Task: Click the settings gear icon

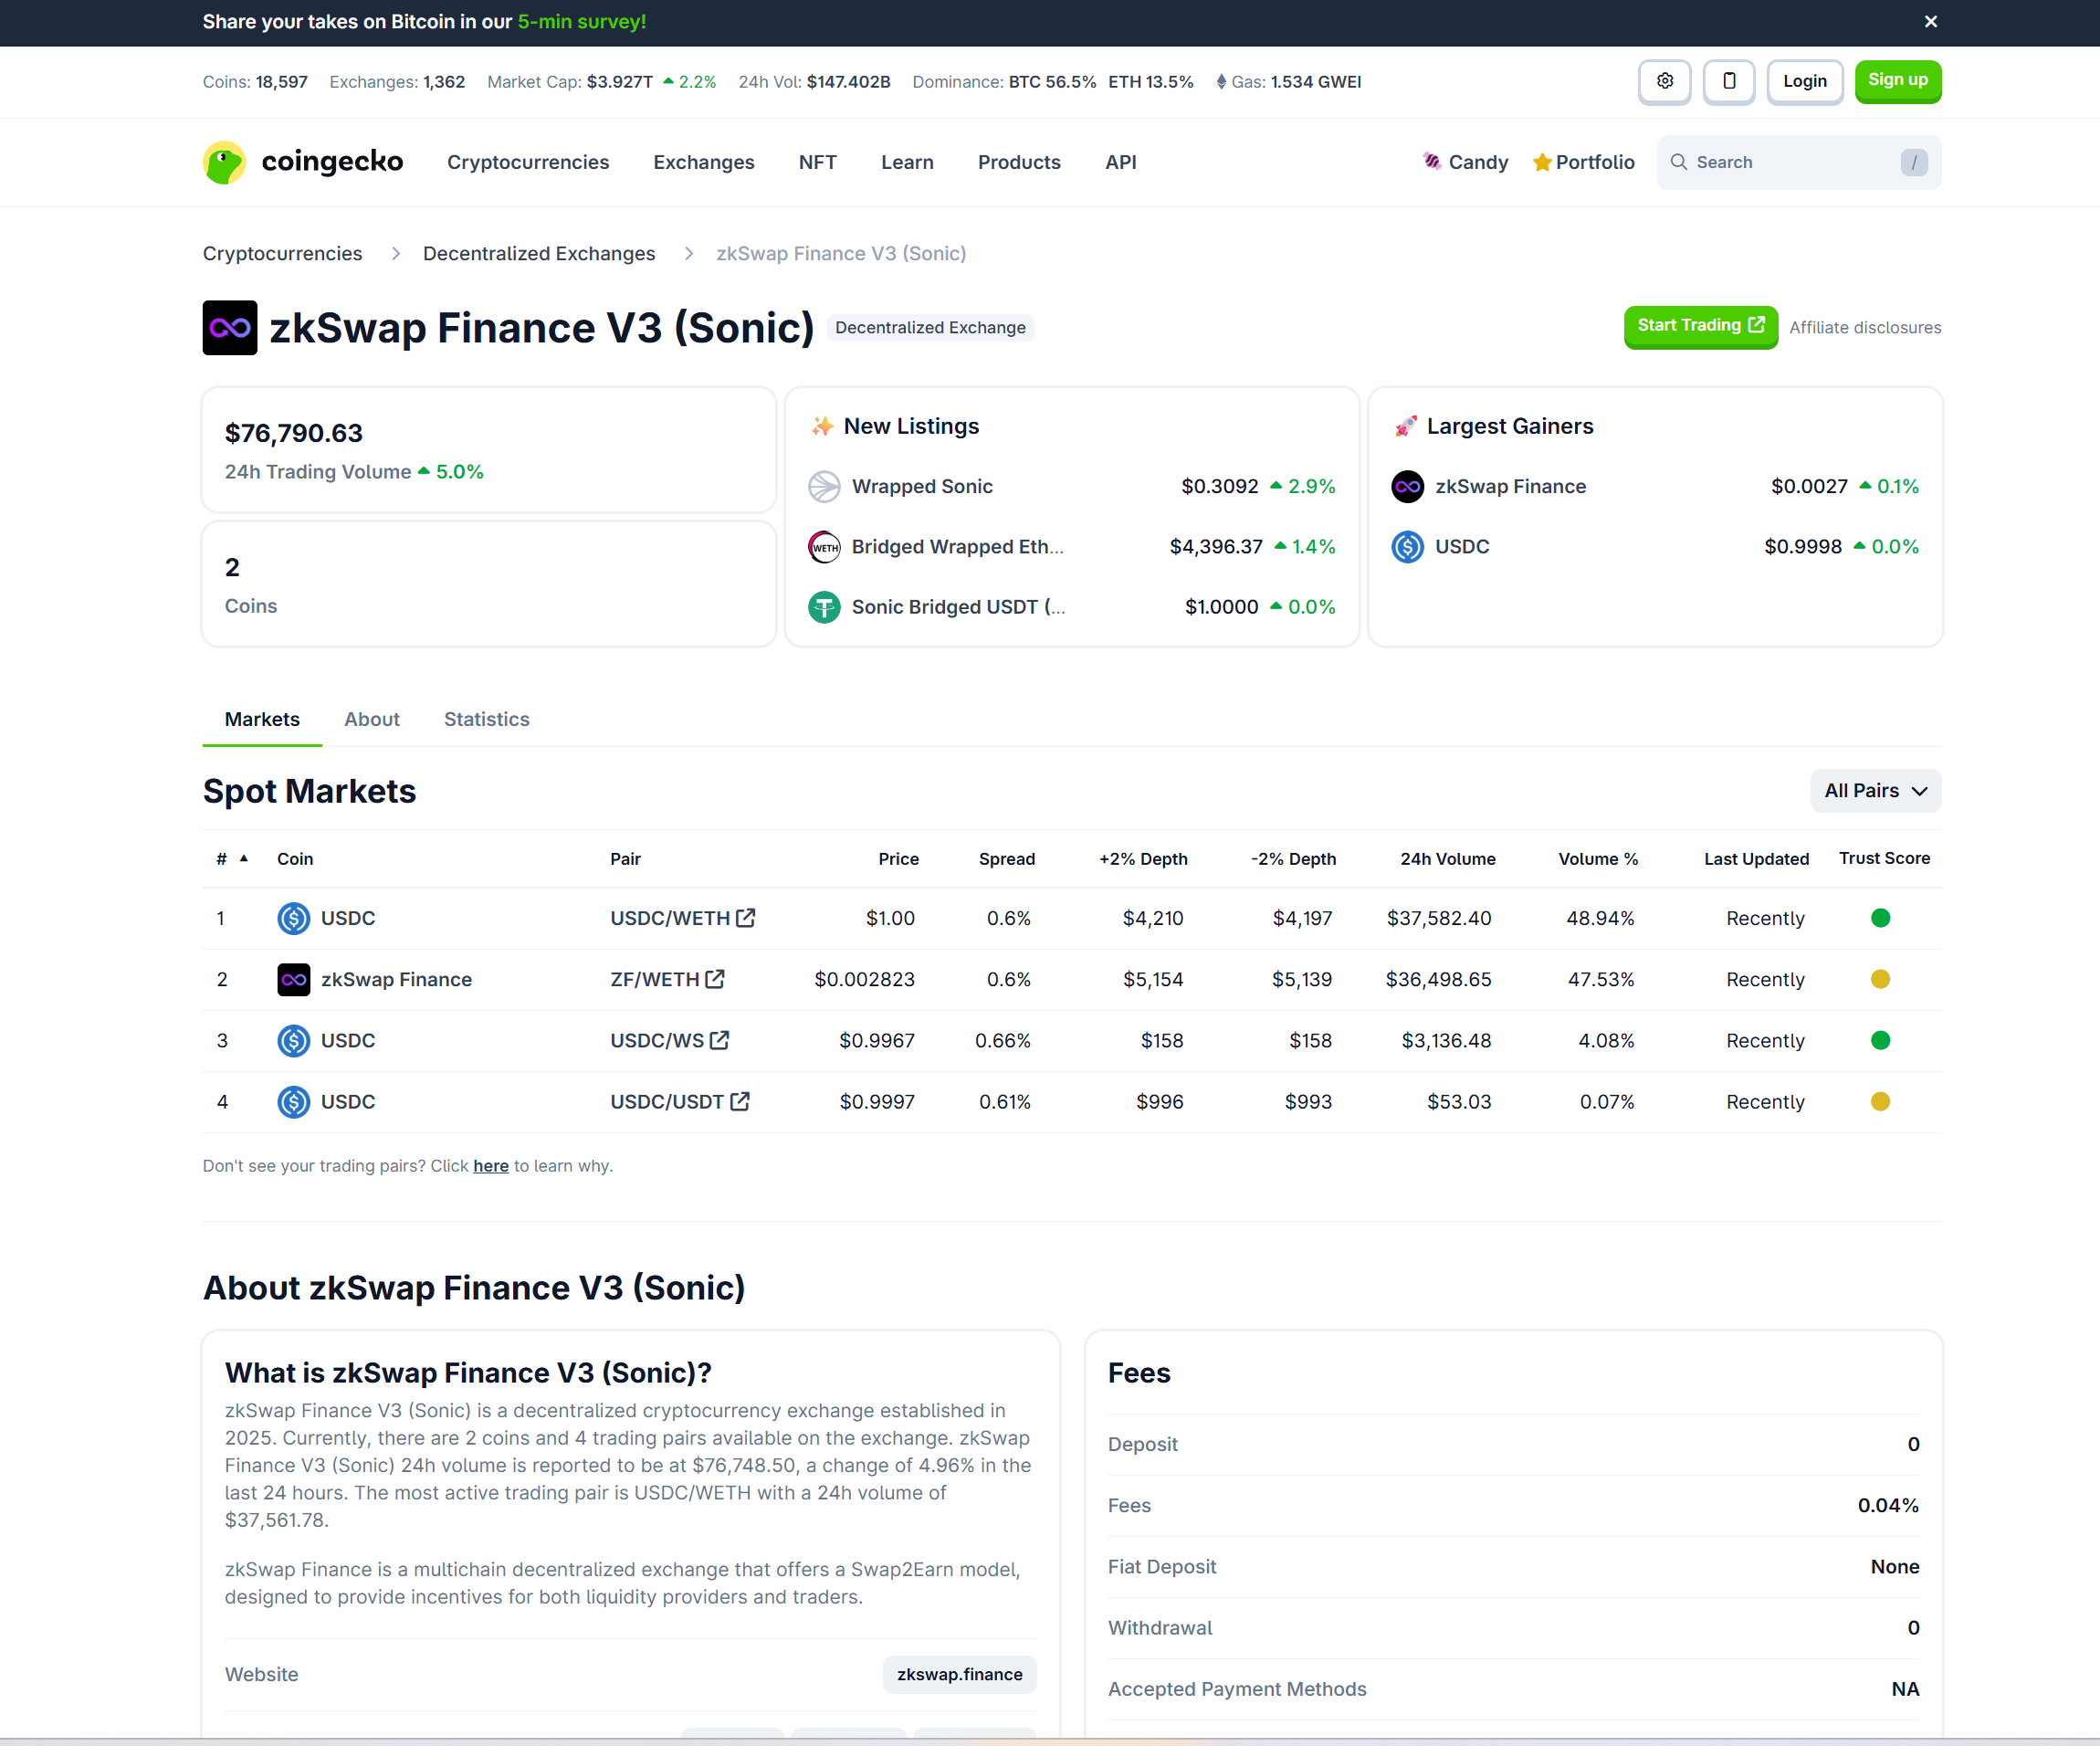Action: click(x=1664, y=81)
